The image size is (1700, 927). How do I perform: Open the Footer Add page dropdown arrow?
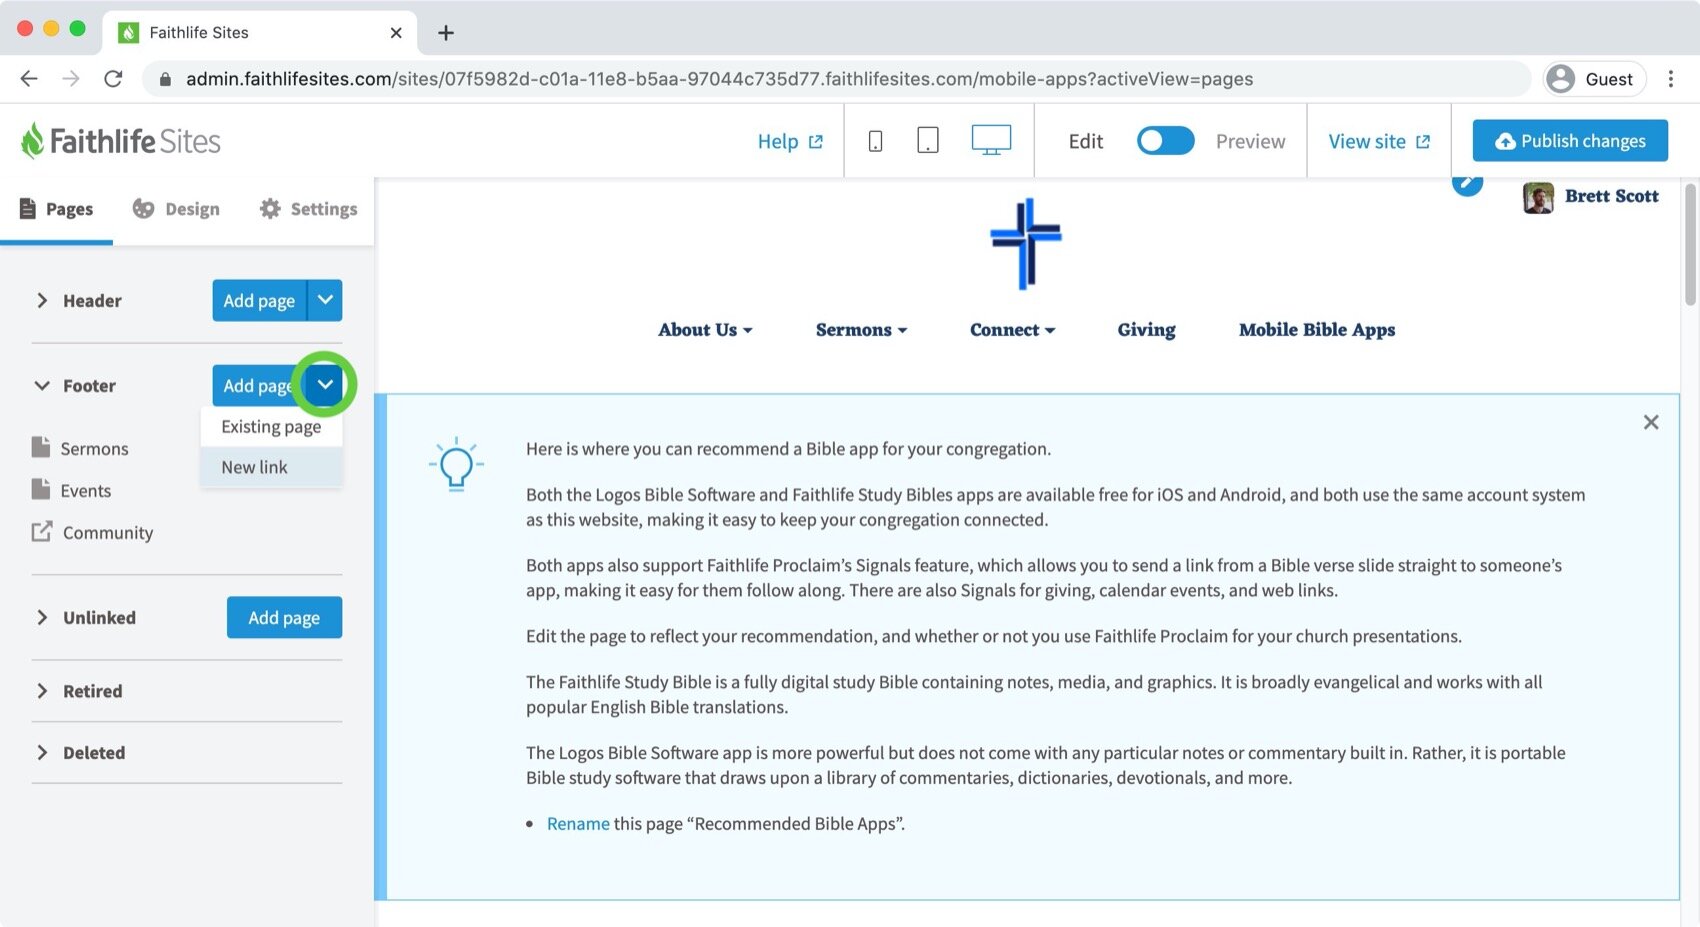tap(325, 385)
